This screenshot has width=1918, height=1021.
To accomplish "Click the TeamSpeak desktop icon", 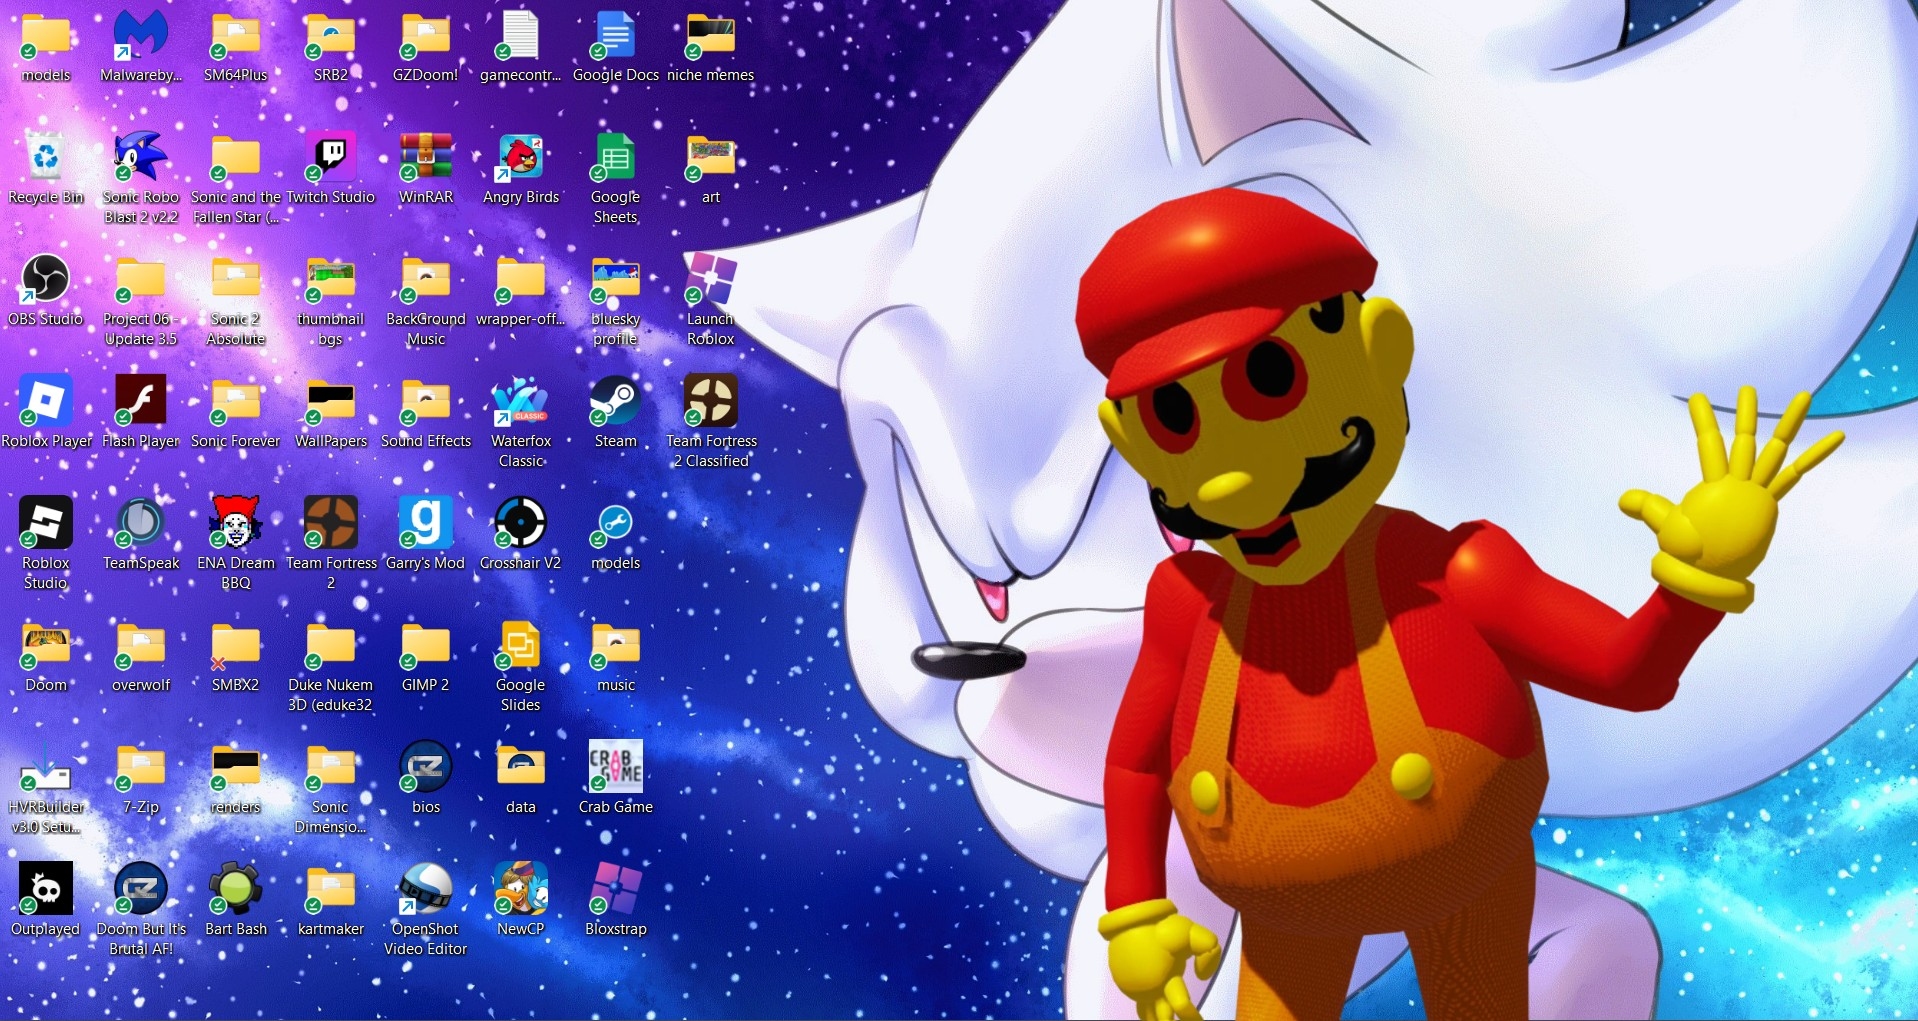I will click(140, 525).
